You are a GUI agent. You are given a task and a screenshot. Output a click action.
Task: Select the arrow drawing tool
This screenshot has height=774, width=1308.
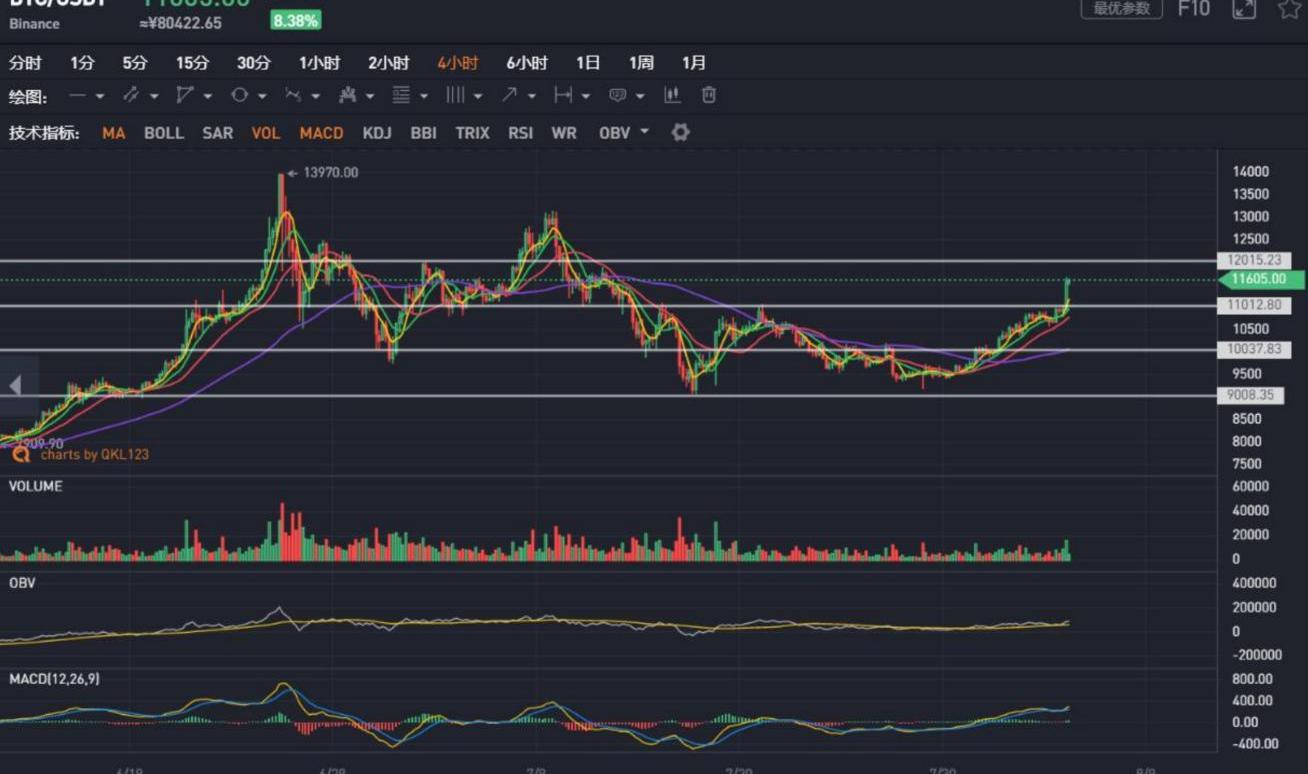point(510,95)
